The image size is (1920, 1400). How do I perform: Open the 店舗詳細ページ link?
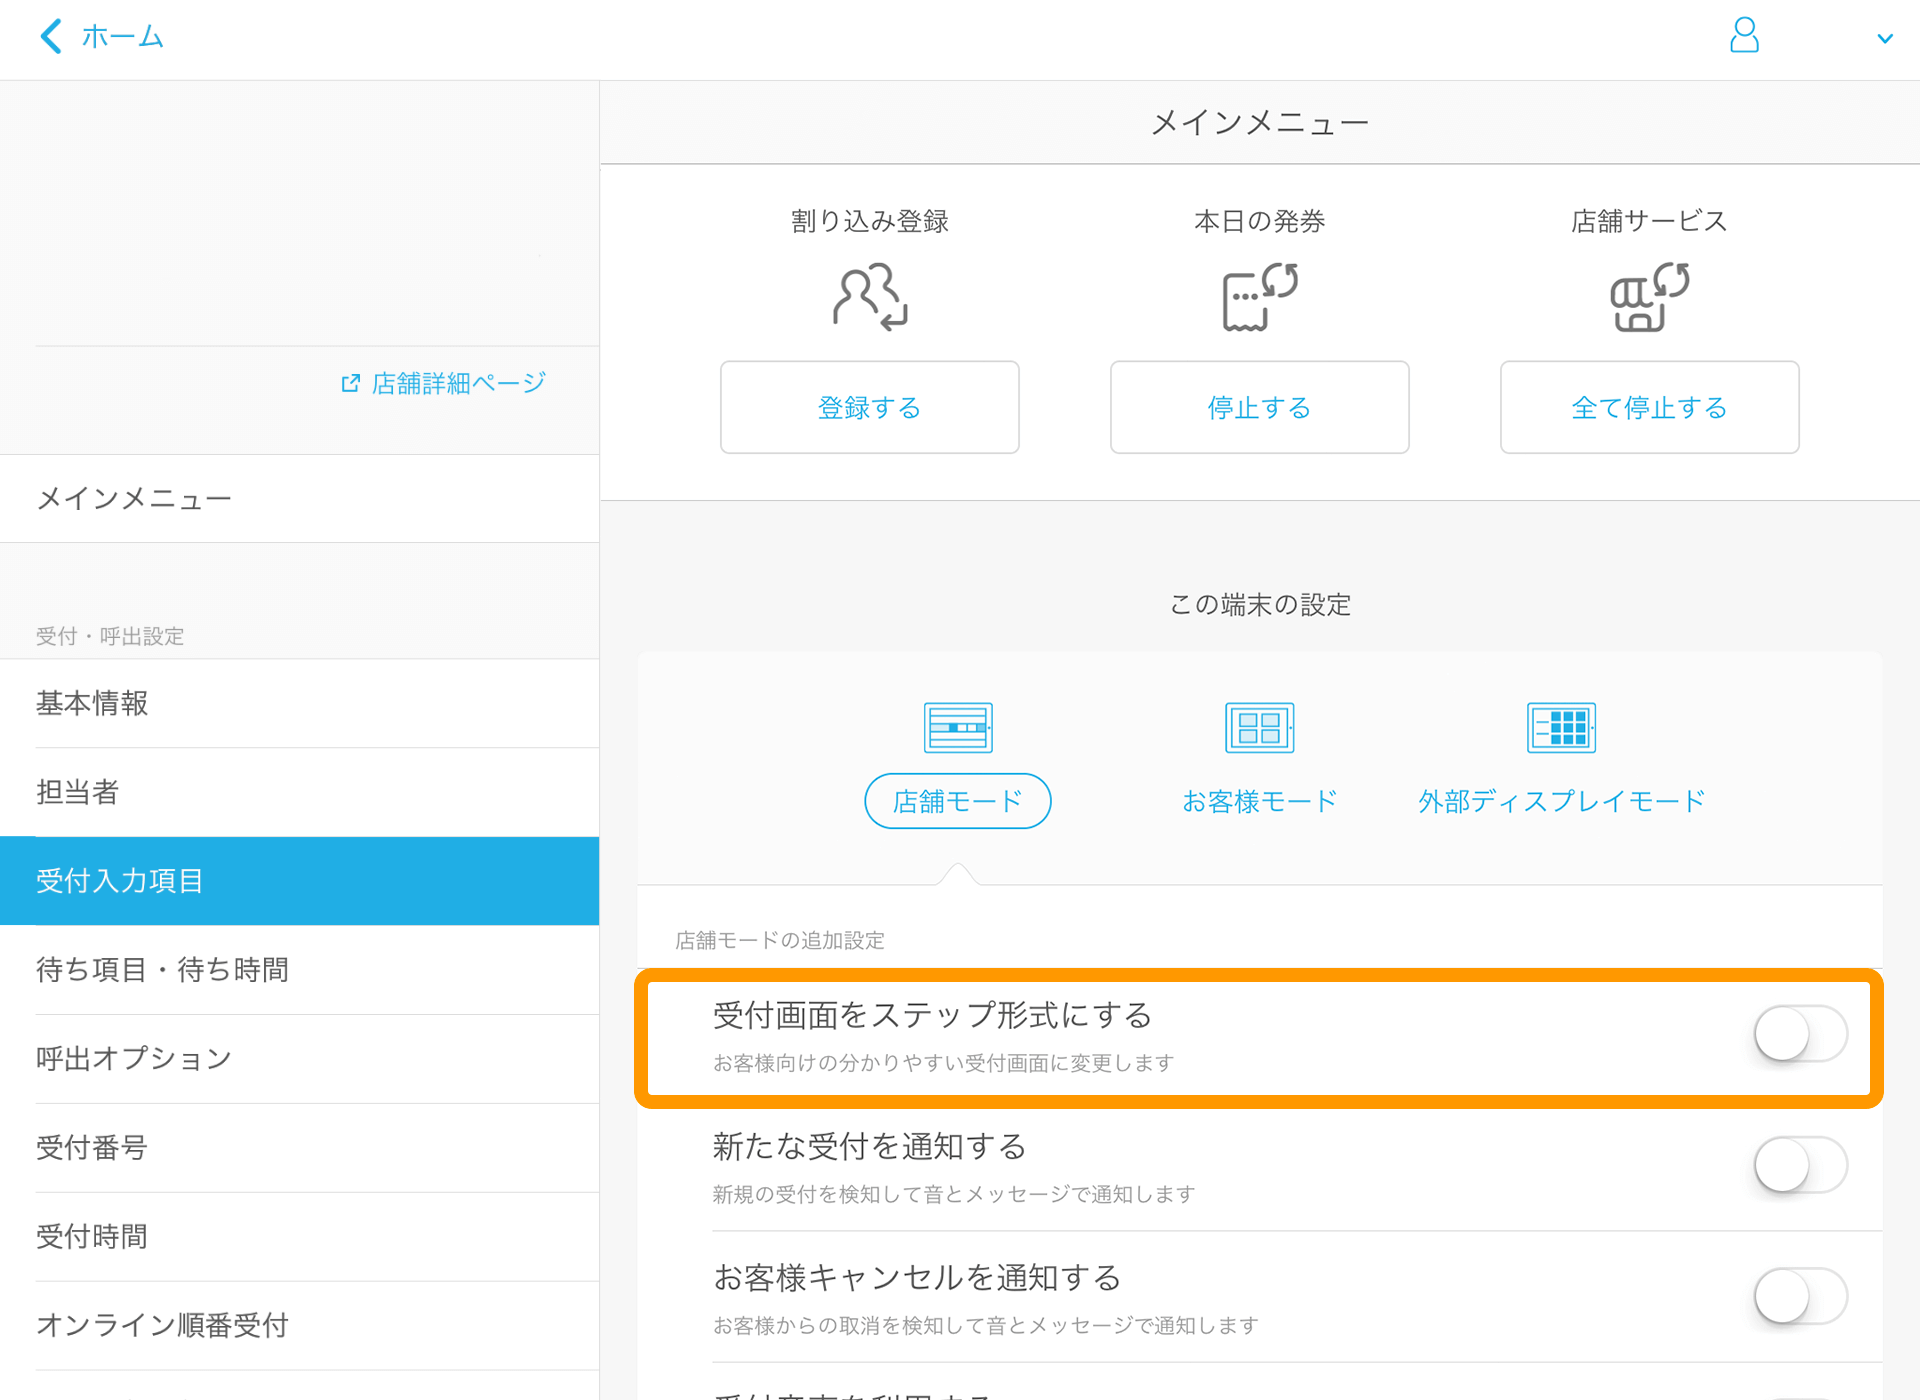[x=457, y=382]
